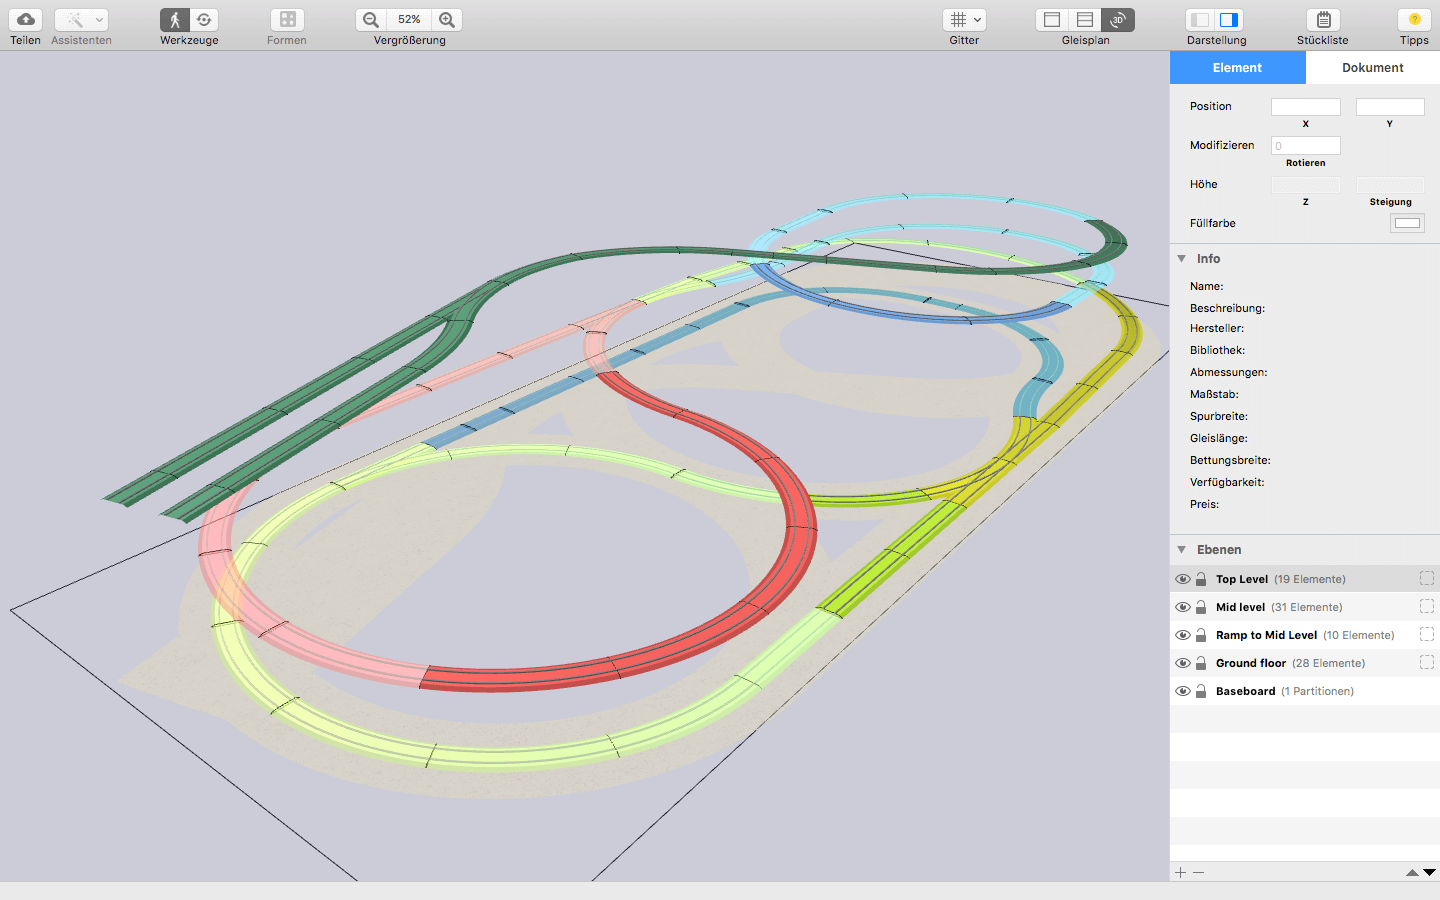Switch to the Dokument tab
Image resolution: width=1440 pixels, height=900 pixels.
tap(1372, 68)
